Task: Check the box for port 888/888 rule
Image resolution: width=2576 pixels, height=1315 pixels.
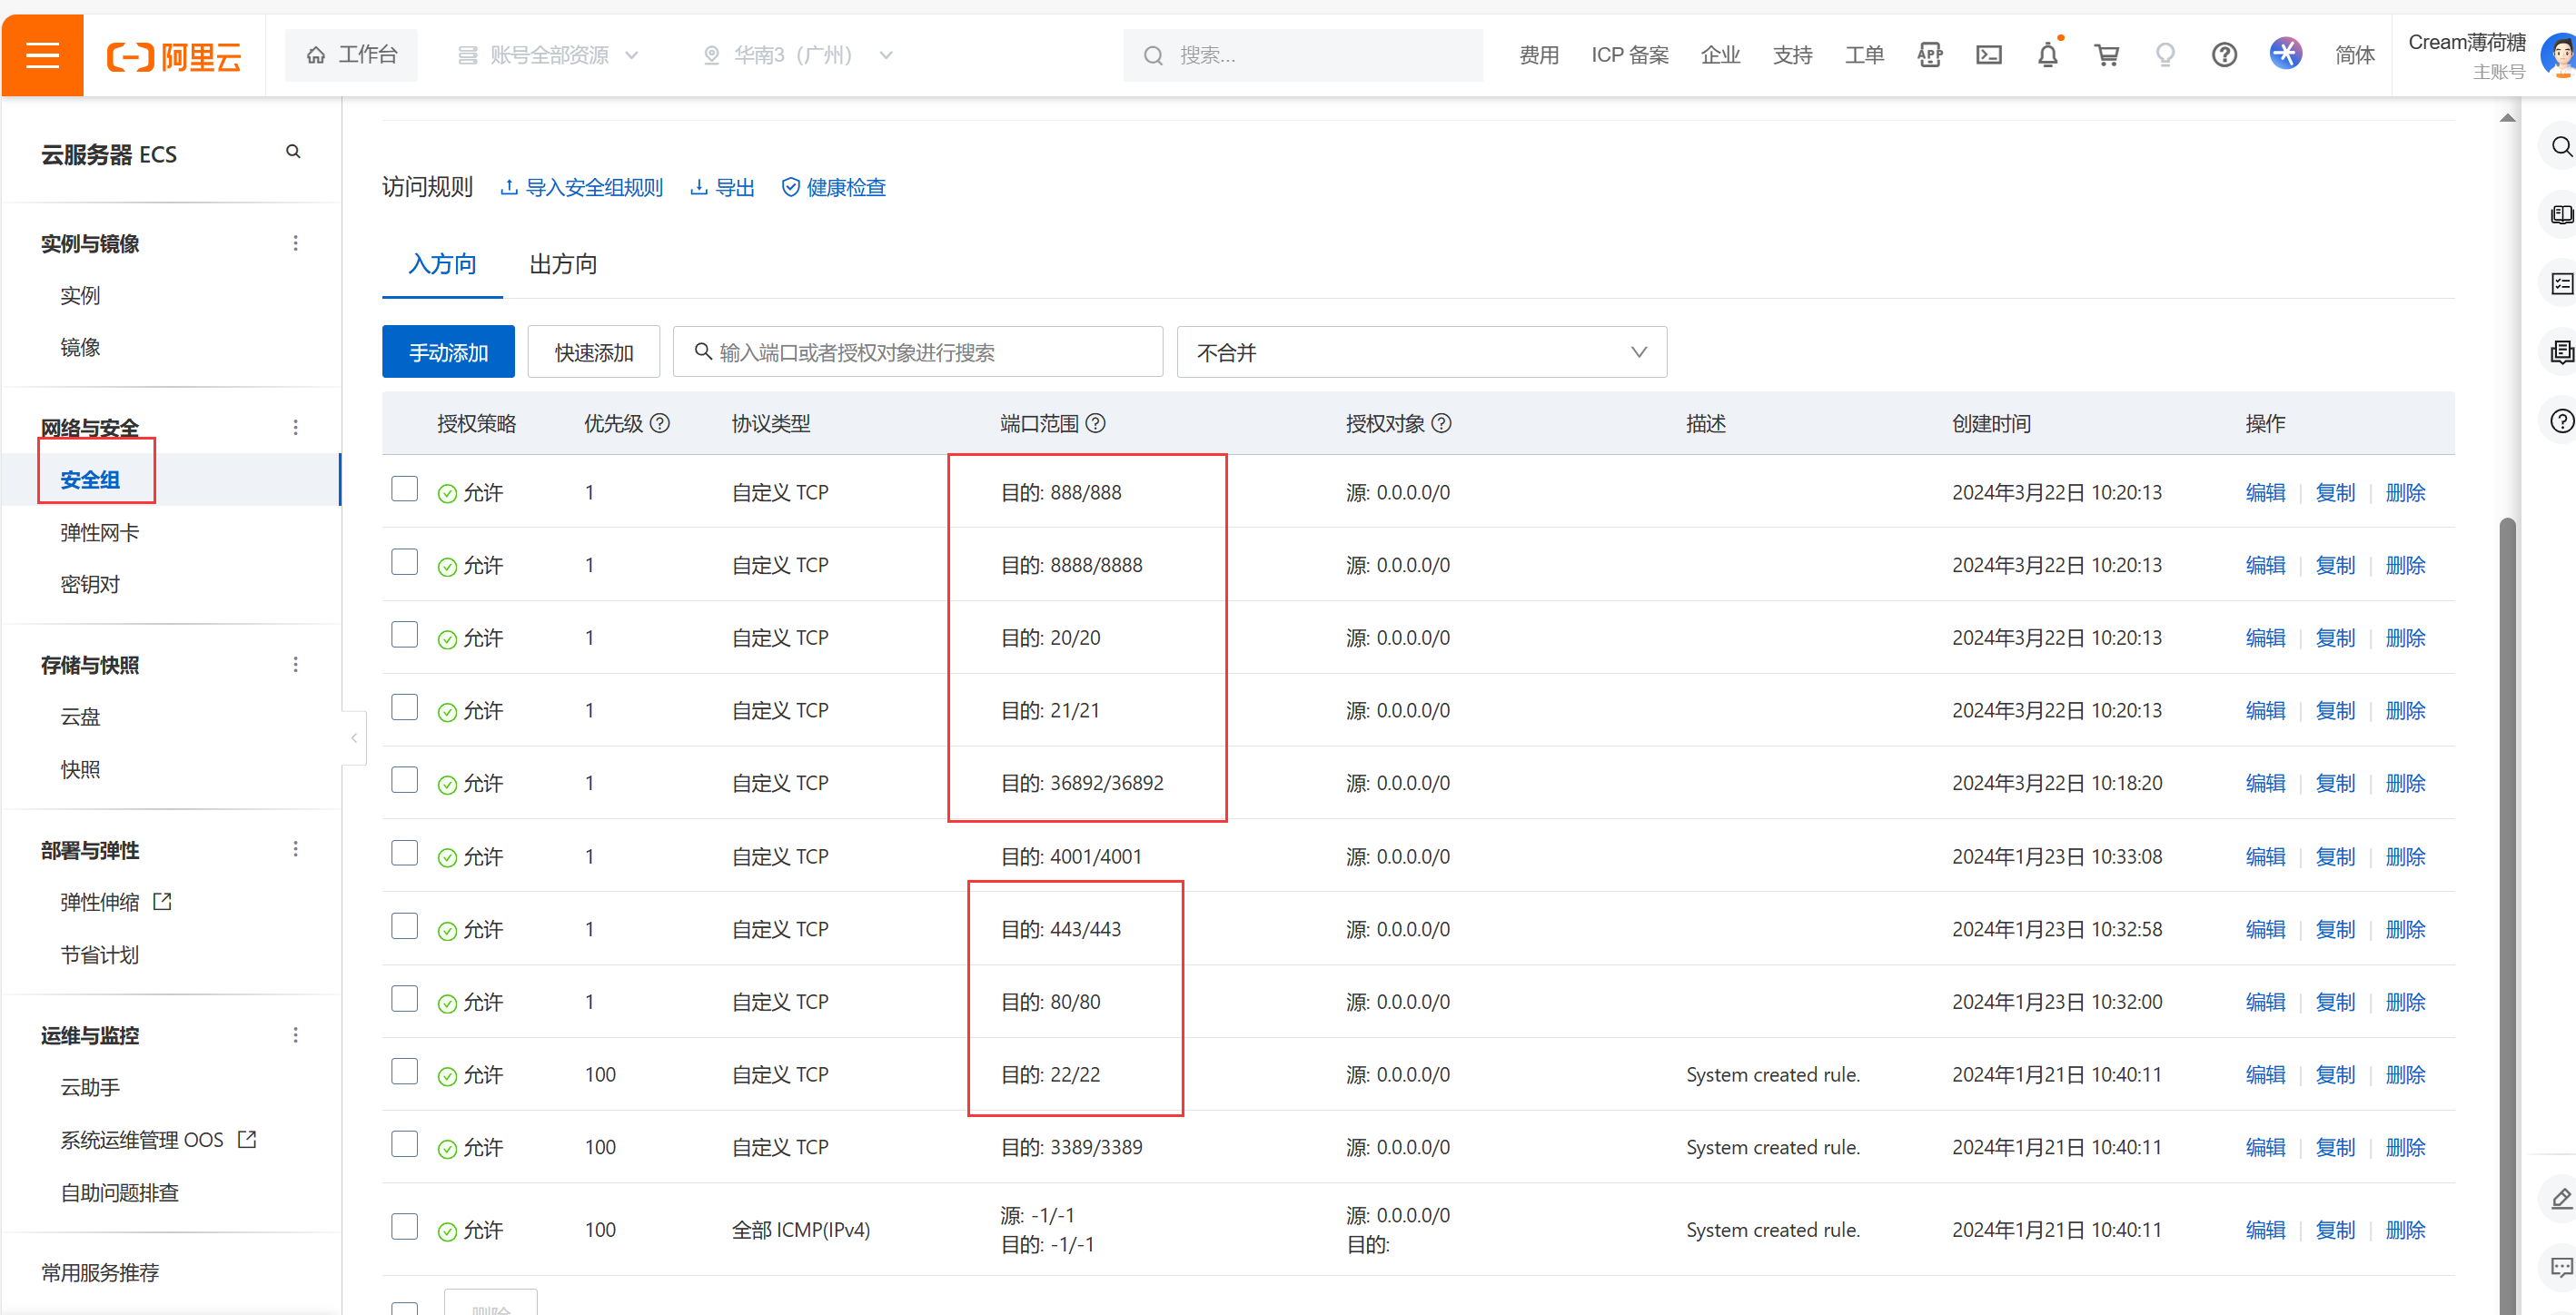Action: [404, 489]
